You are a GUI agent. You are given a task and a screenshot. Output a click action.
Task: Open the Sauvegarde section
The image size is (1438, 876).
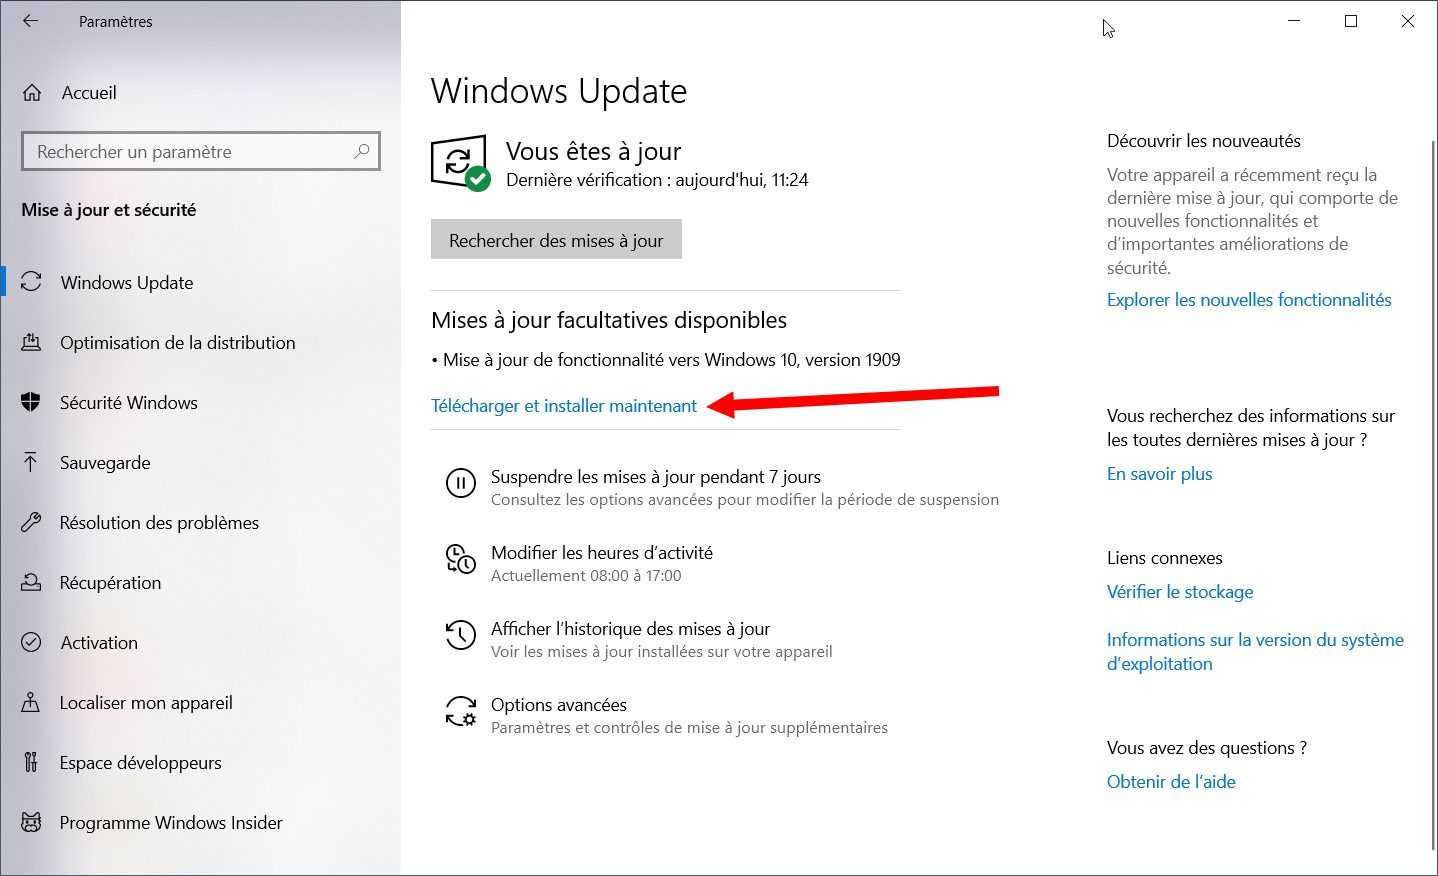click(105, 462)
